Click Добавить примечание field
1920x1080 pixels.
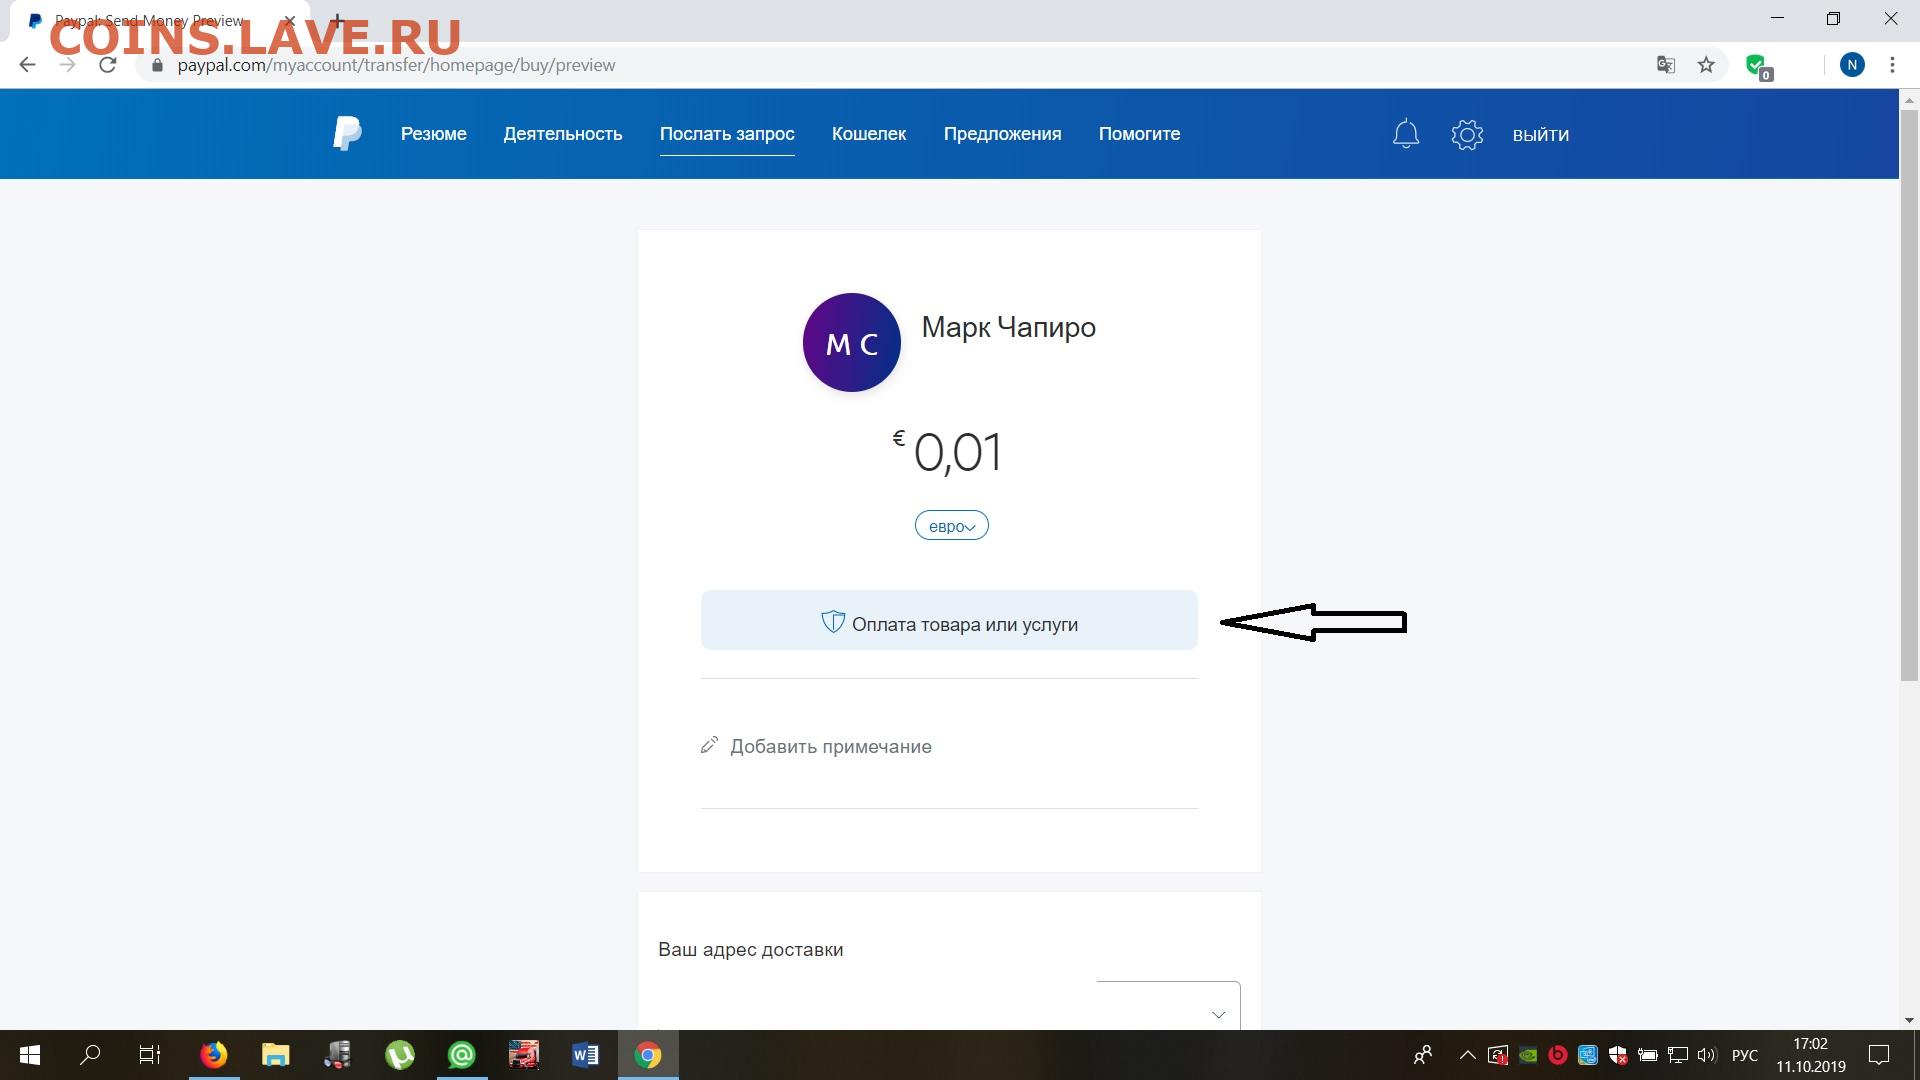831,746
